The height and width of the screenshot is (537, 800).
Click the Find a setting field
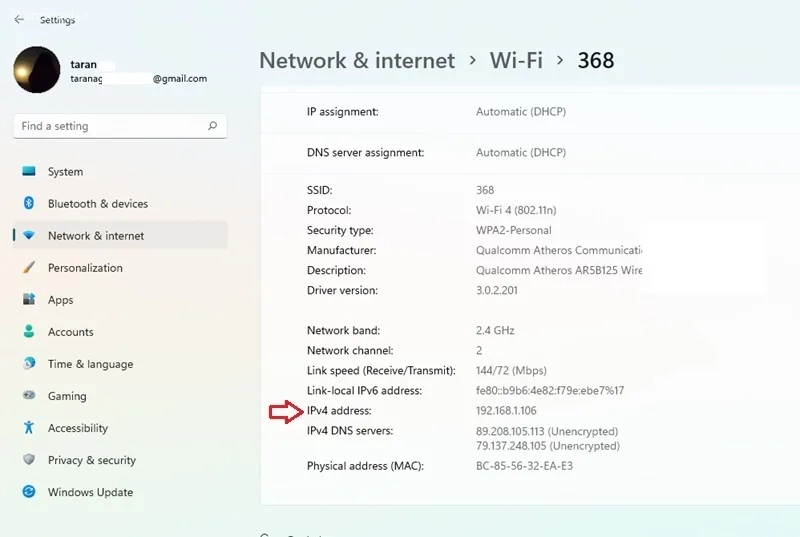(120, 126)
